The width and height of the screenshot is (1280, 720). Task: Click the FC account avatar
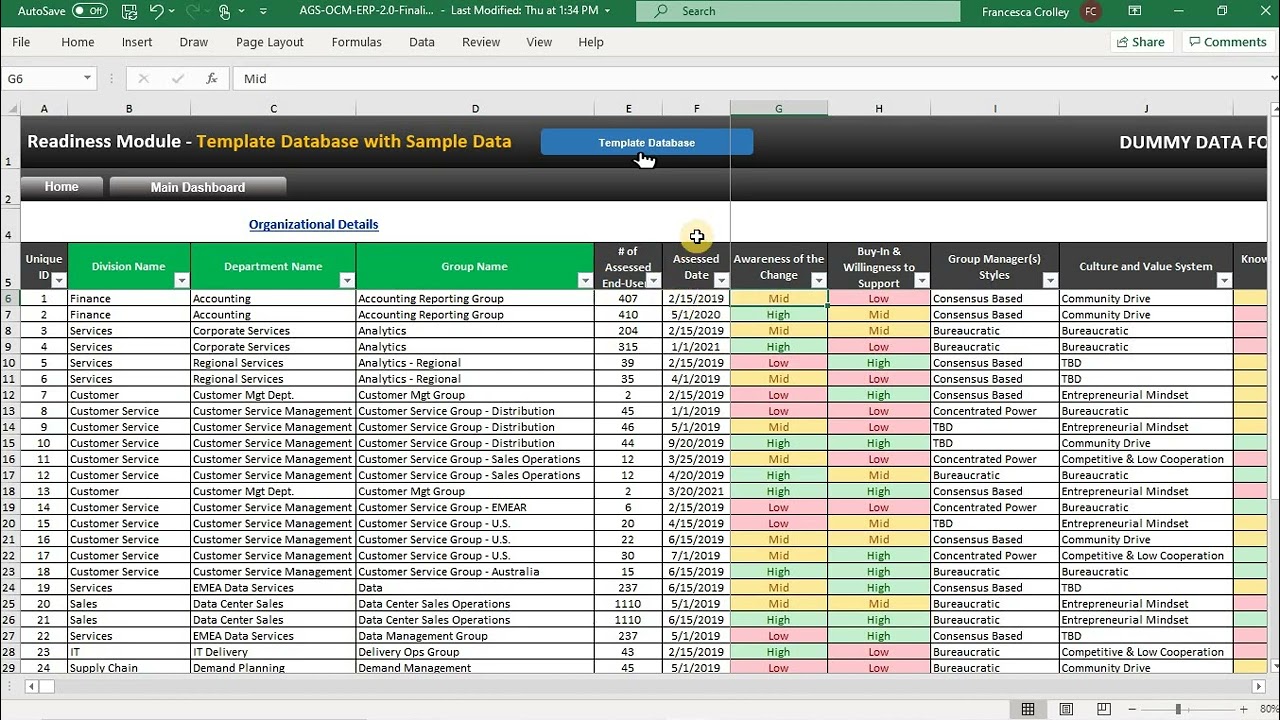(x=1091, y=12)
